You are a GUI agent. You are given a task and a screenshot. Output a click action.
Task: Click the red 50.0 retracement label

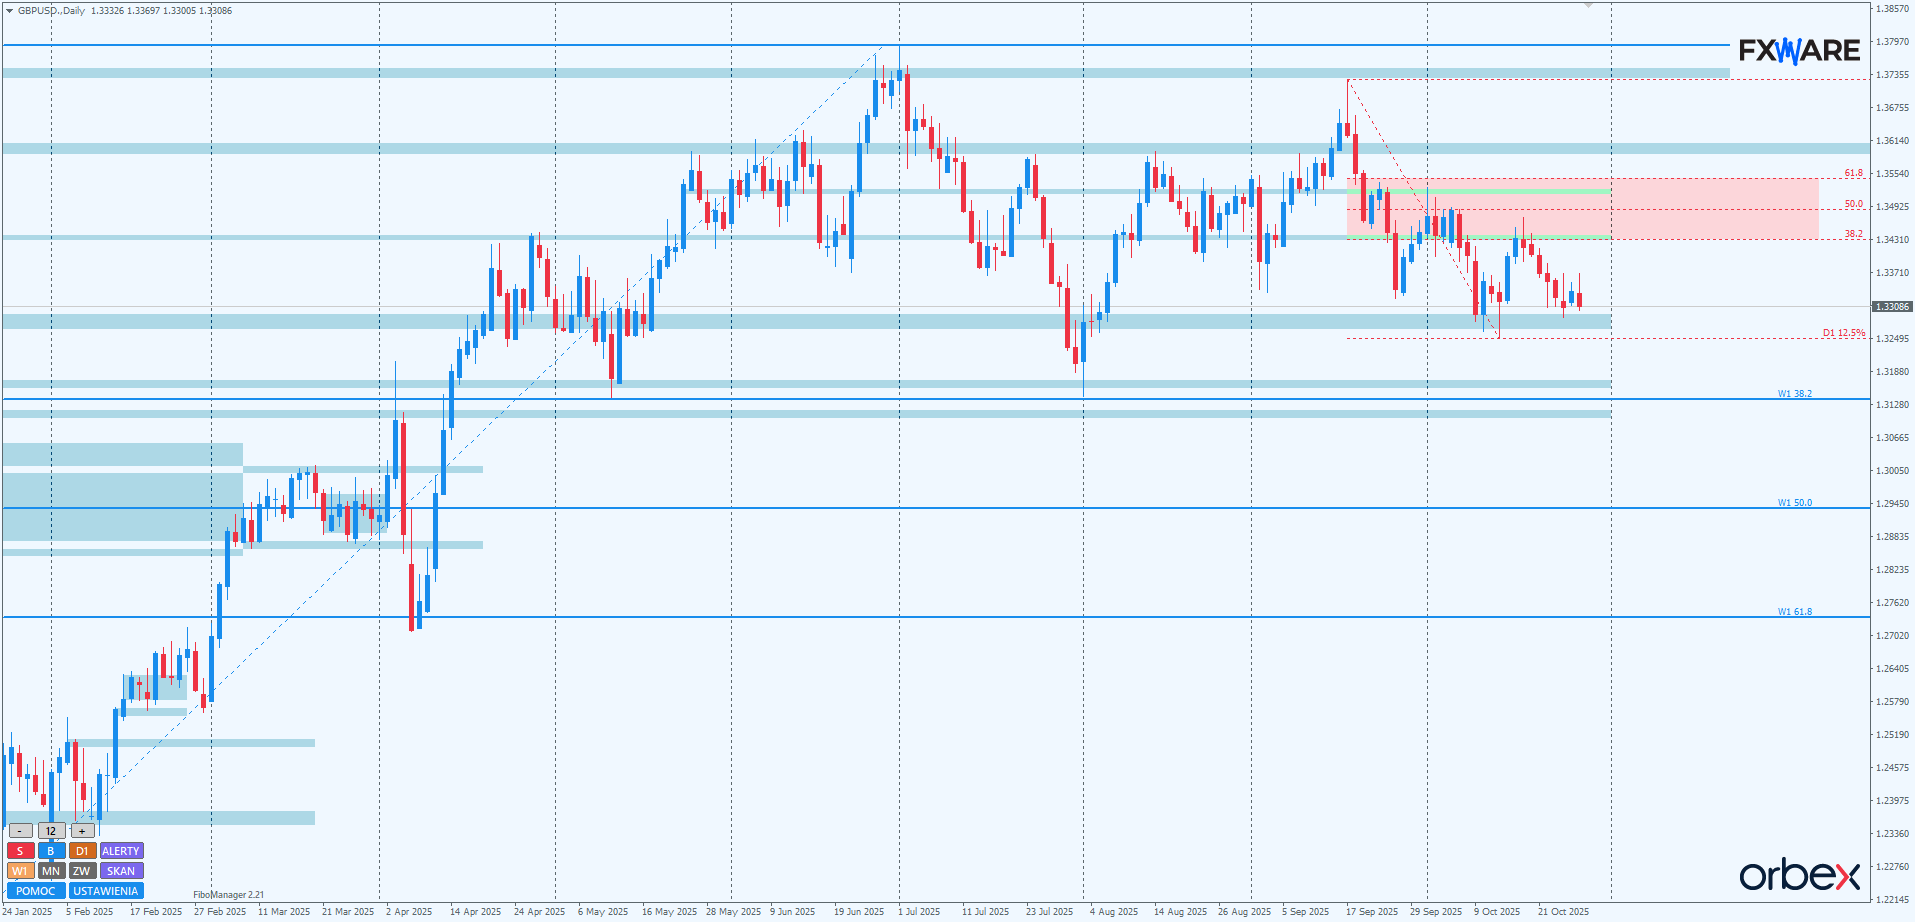(1854, 204)
